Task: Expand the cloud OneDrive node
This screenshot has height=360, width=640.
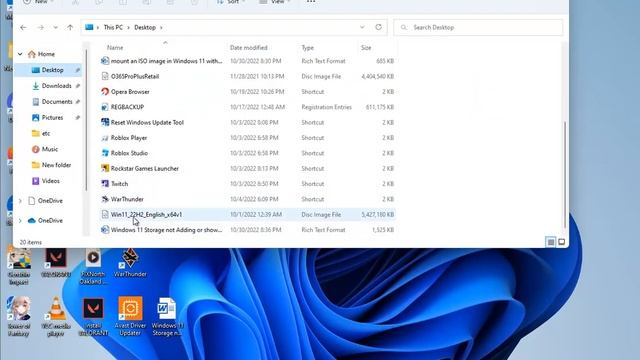Action: point(20,220)
